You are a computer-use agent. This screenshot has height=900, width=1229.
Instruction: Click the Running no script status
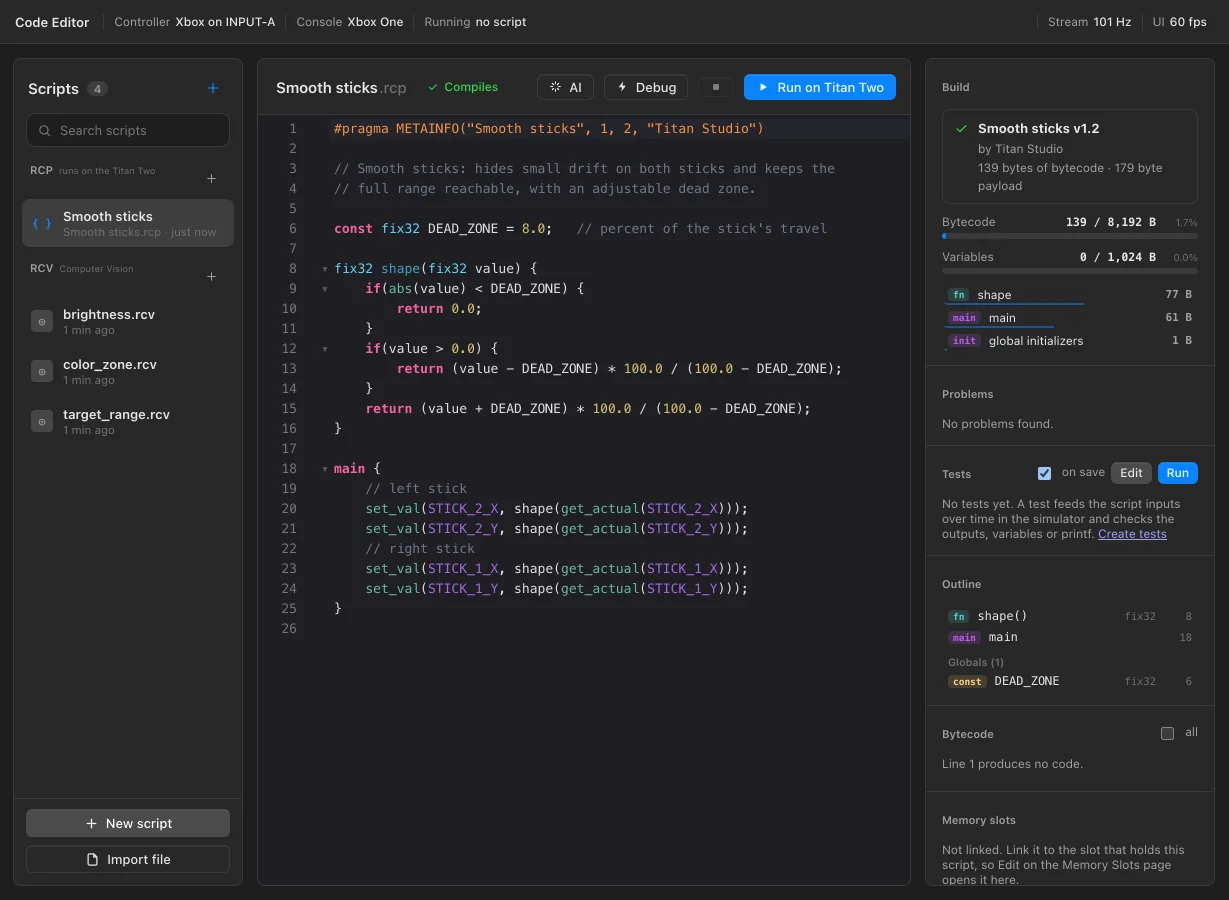[x=475, y=22]
